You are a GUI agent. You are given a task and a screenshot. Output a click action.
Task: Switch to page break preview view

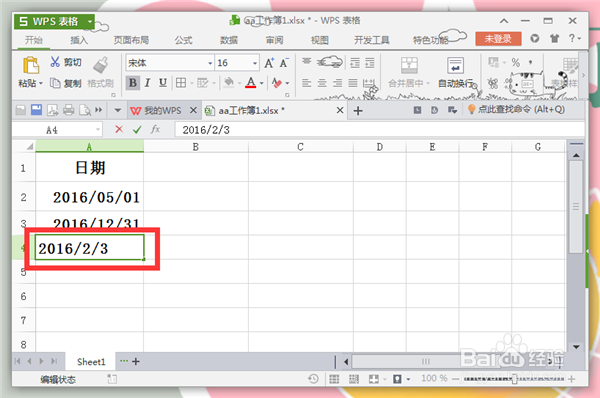pos(354,379)
